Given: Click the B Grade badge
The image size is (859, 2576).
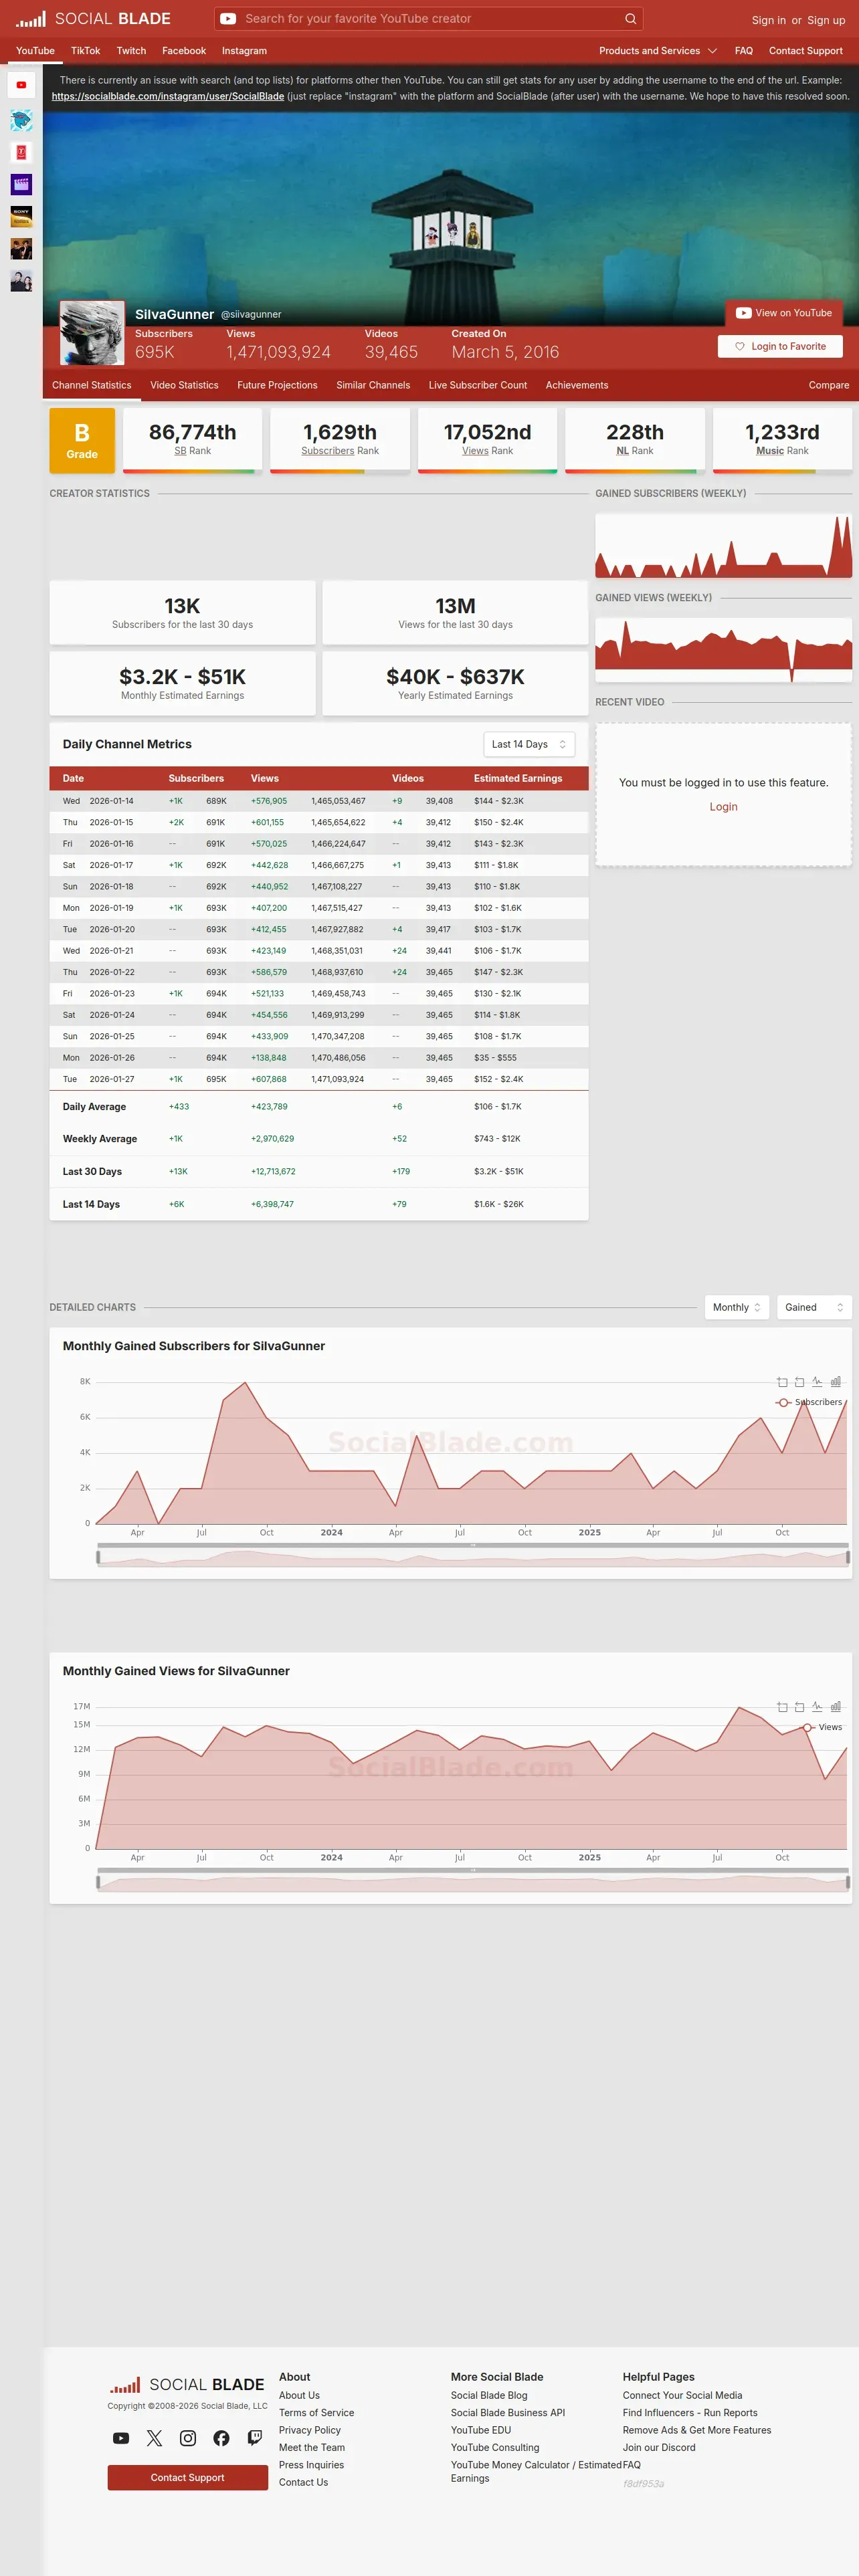Looking at the screenshot, I should coord(82,440).
